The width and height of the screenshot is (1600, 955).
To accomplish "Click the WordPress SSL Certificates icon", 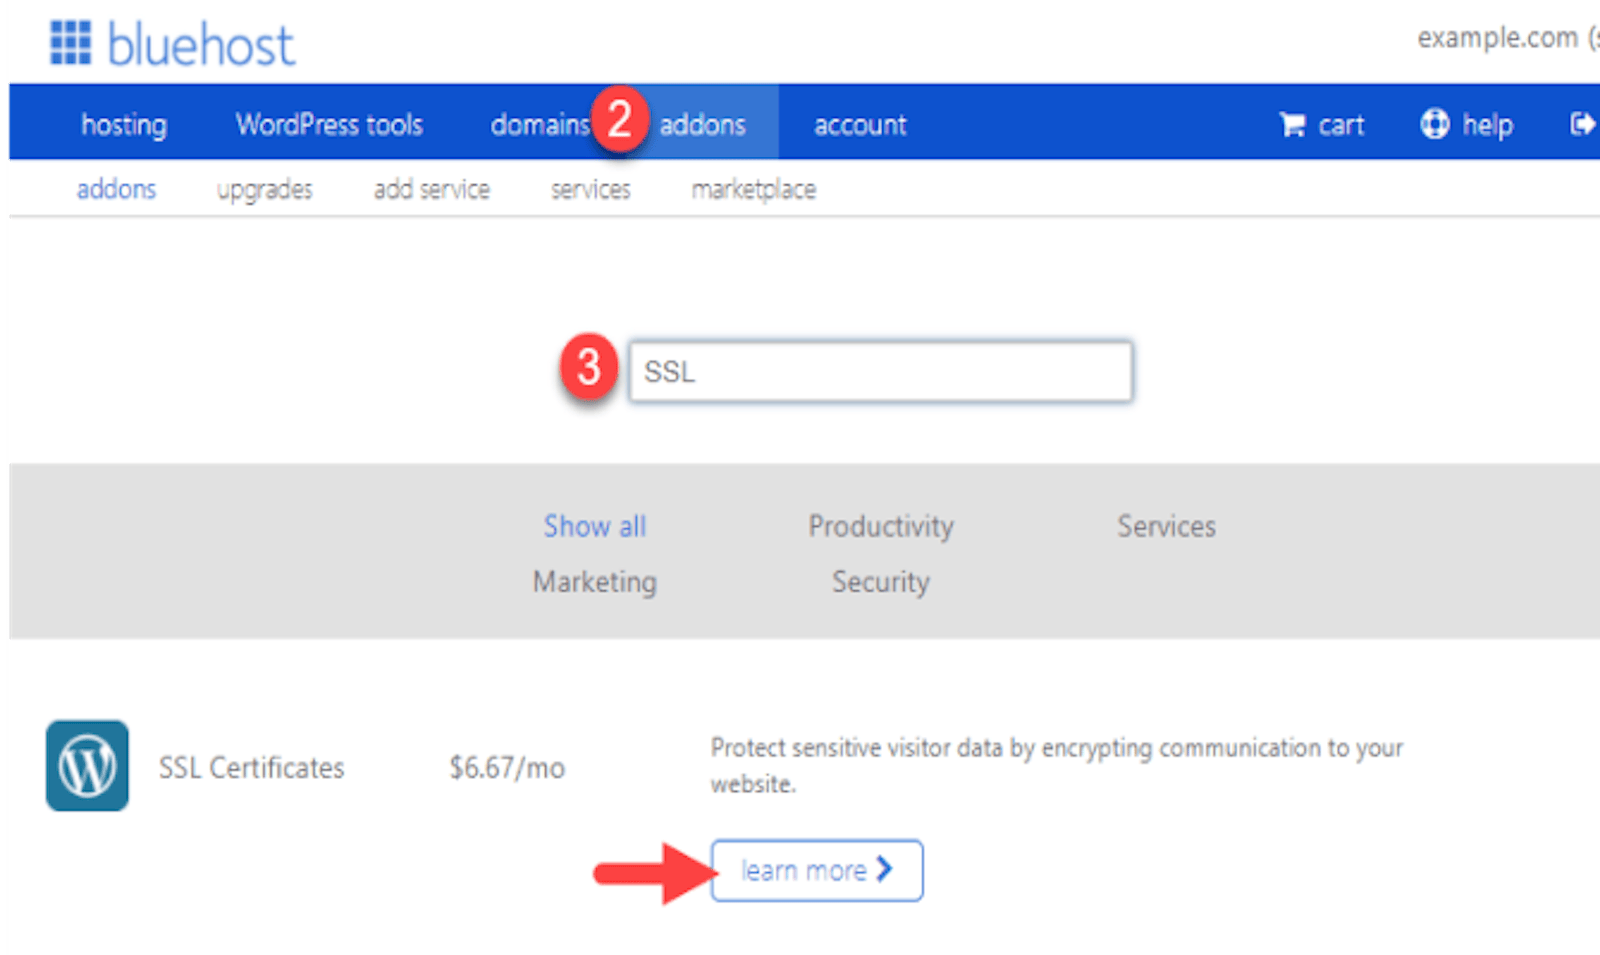I will [87, 766].
